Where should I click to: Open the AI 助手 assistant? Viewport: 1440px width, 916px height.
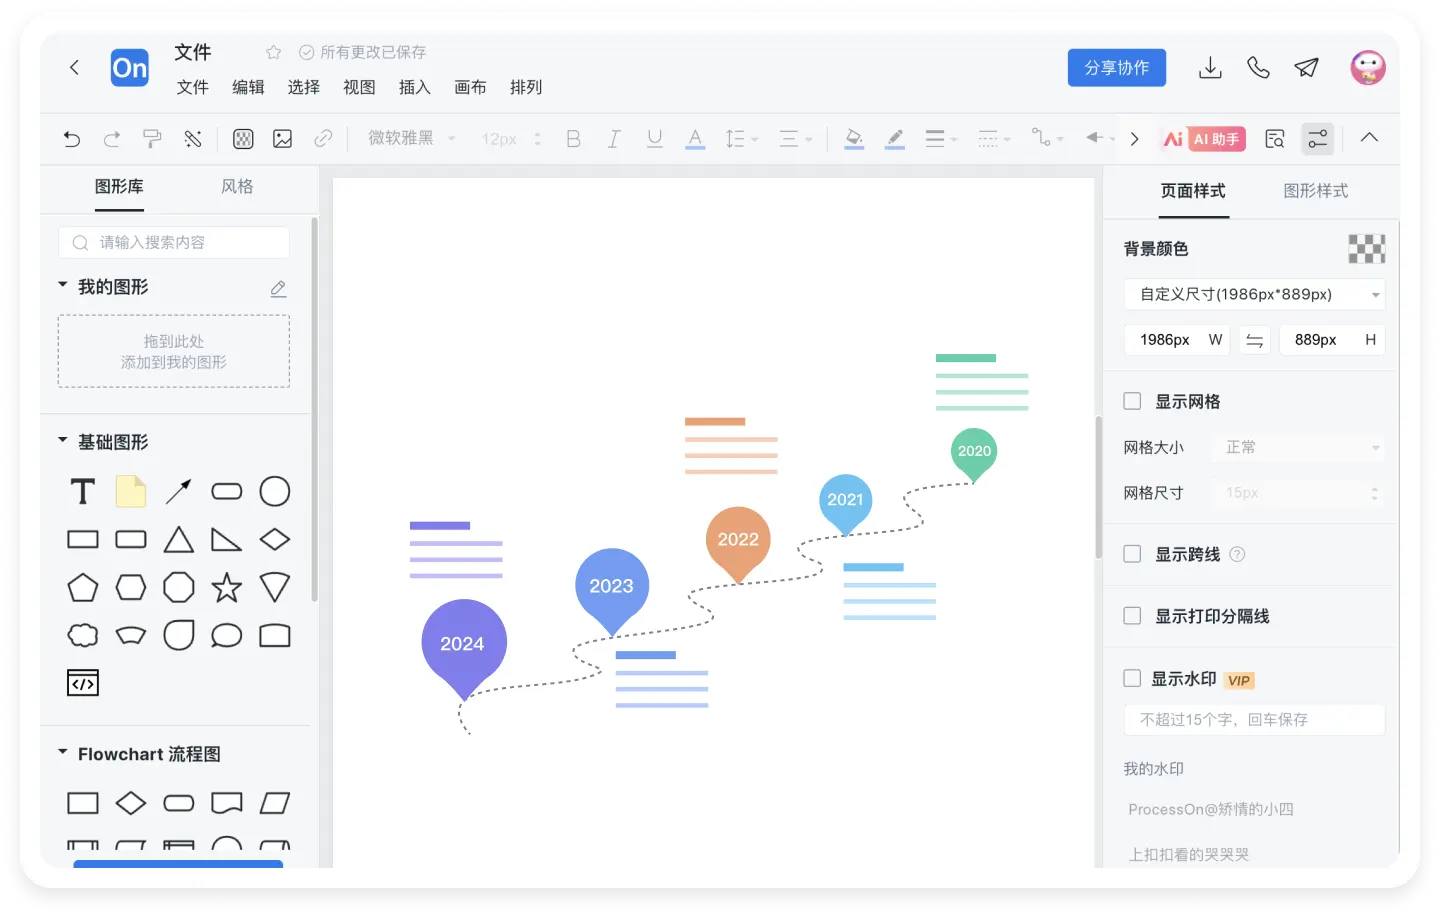(1203, 139)
